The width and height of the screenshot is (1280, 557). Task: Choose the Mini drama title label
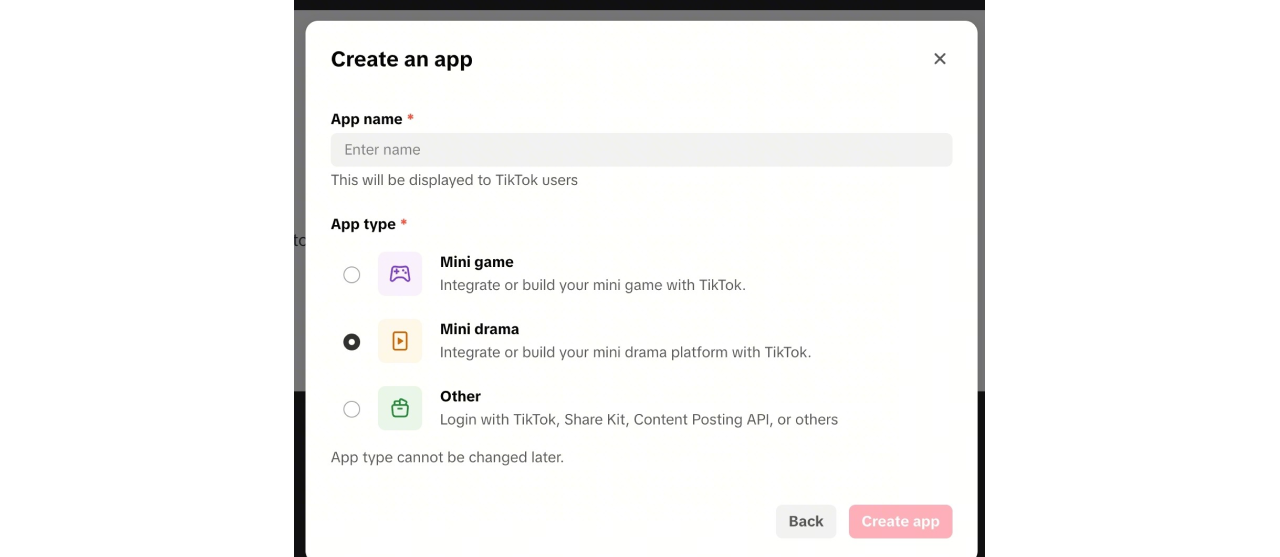pyautogui.click(x=480, y=329)
